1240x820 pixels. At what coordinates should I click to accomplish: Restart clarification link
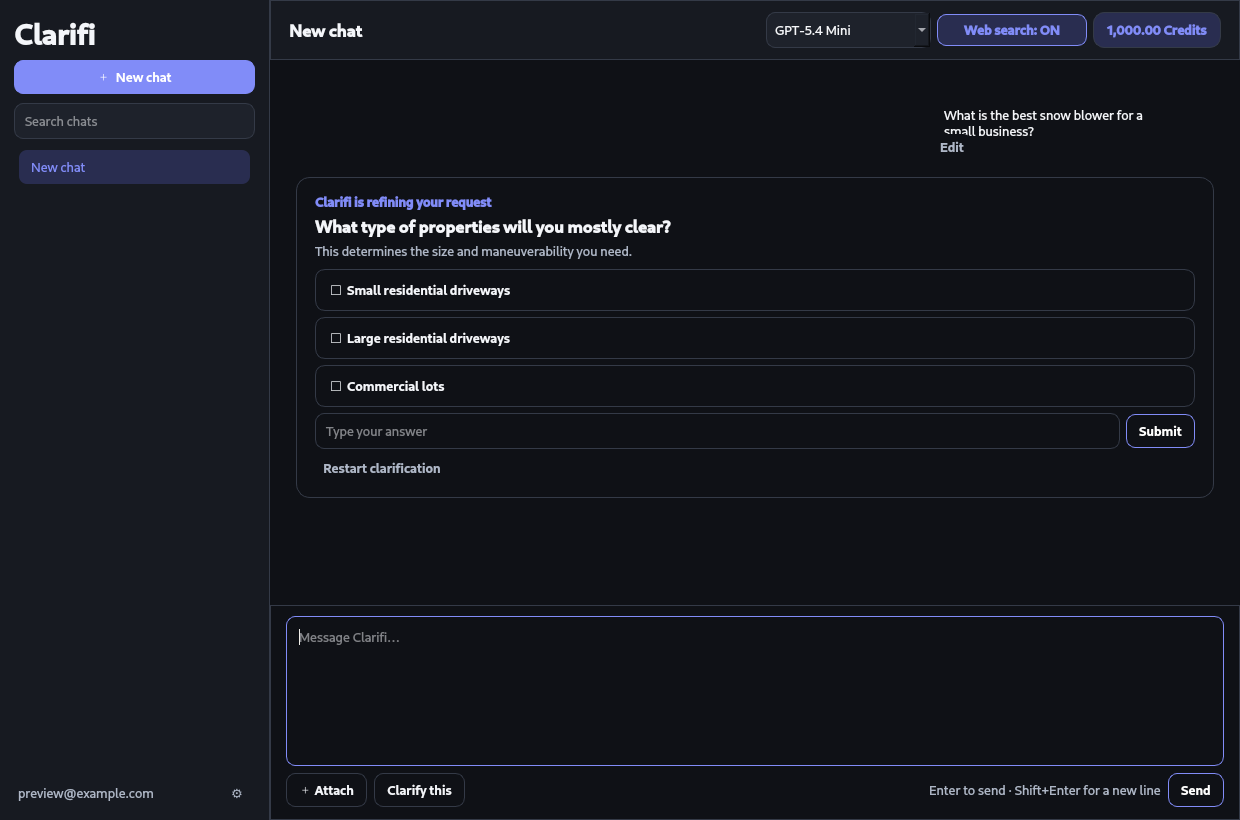[381, 468]
